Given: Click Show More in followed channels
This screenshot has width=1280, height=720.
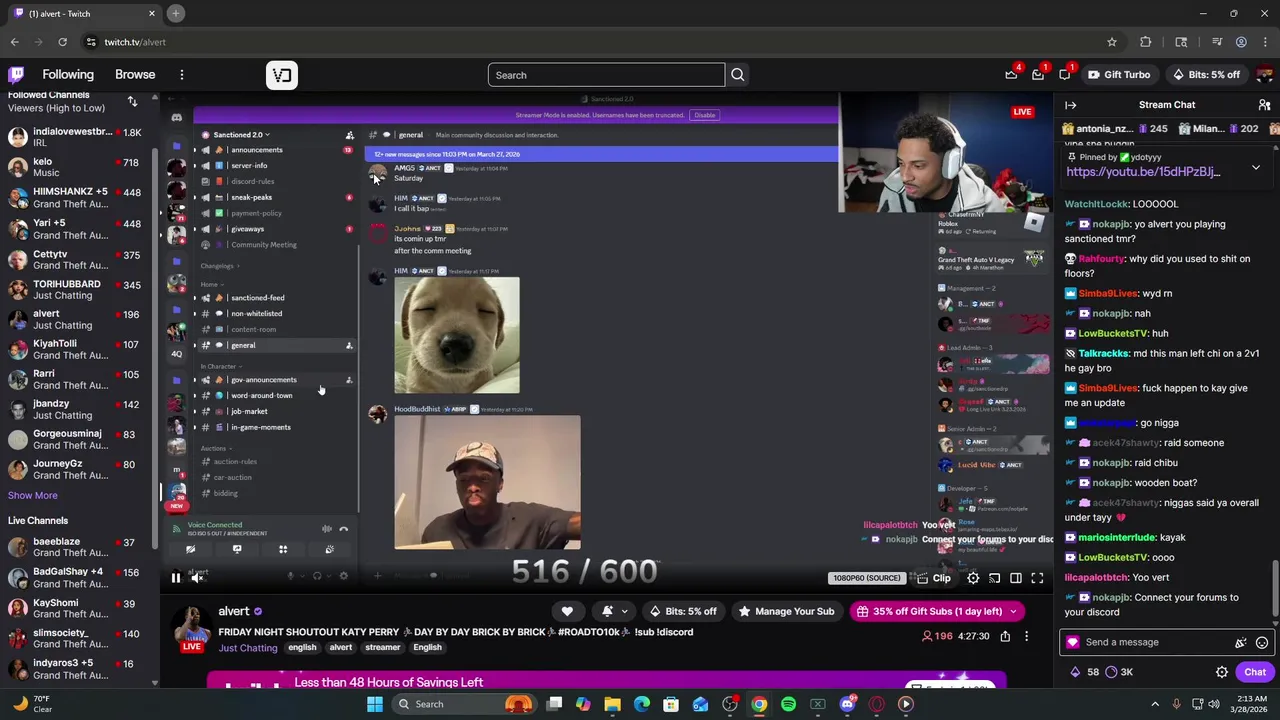Looking at the screenshot, I should 33,495.
